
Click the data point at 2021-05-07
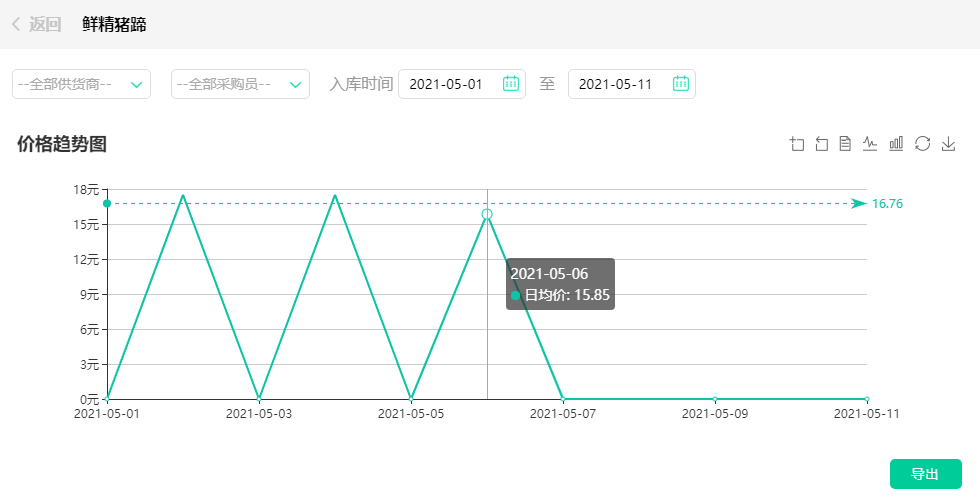(x=563, y=399)
